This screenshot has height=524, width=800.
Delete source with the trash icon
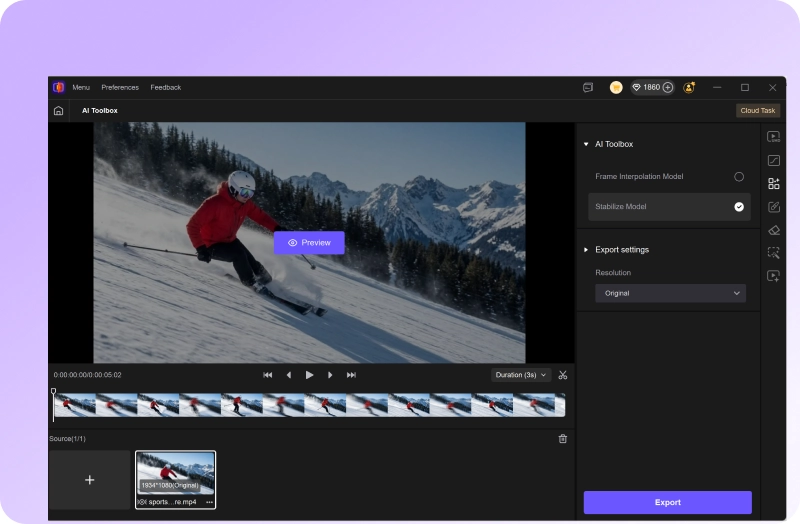coord(563,439)
